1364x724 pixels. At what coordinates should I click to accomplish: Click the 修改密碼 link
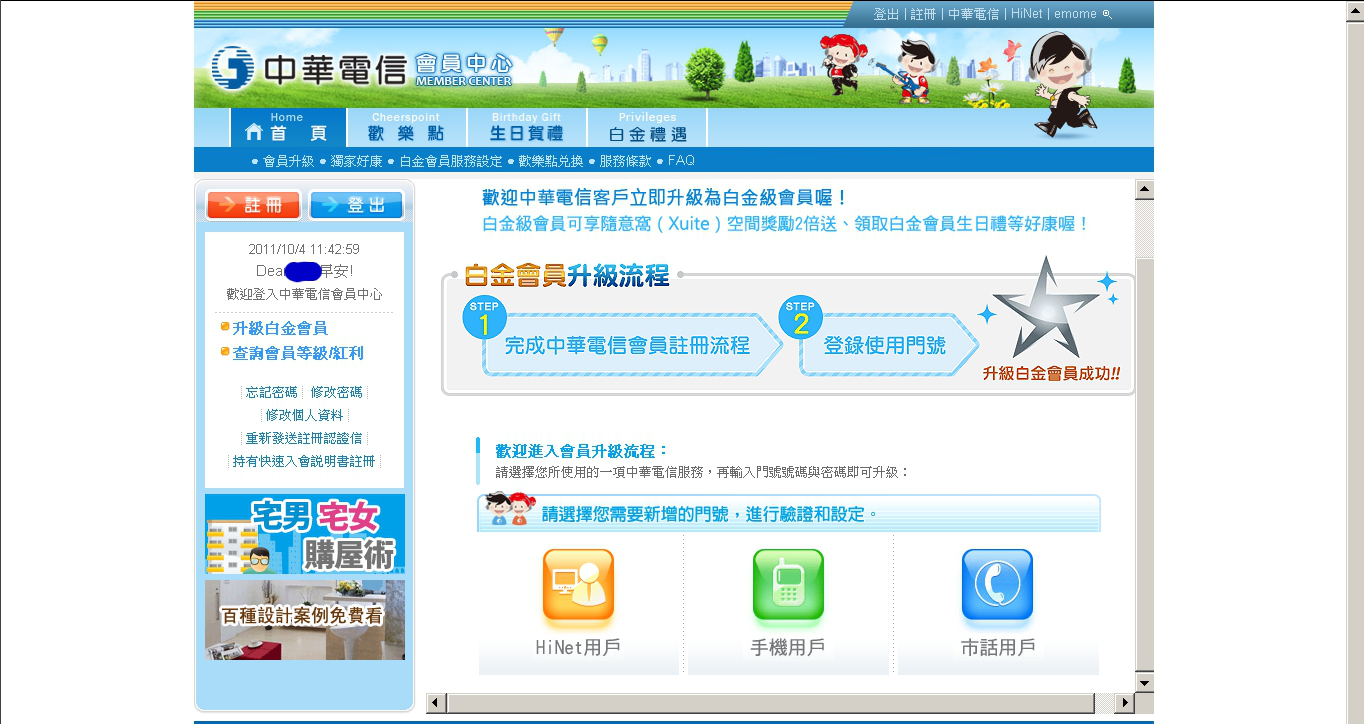tap(336, 392)
